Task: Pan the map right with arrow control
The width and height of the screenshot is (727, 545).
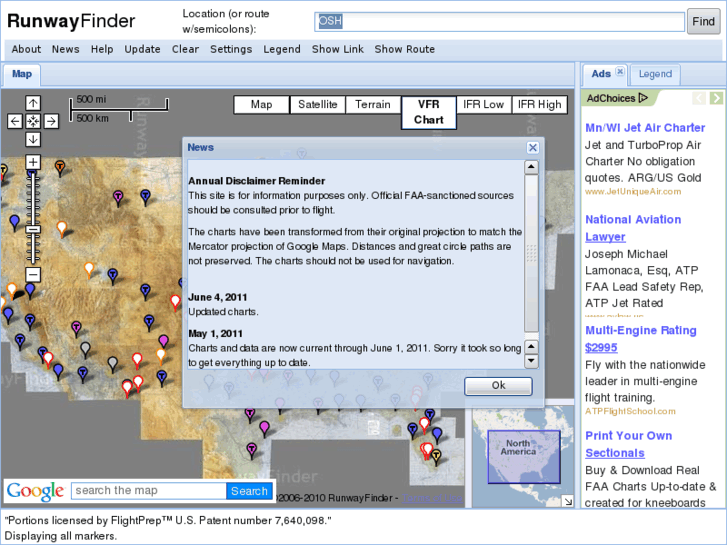Action: (51, 121)
